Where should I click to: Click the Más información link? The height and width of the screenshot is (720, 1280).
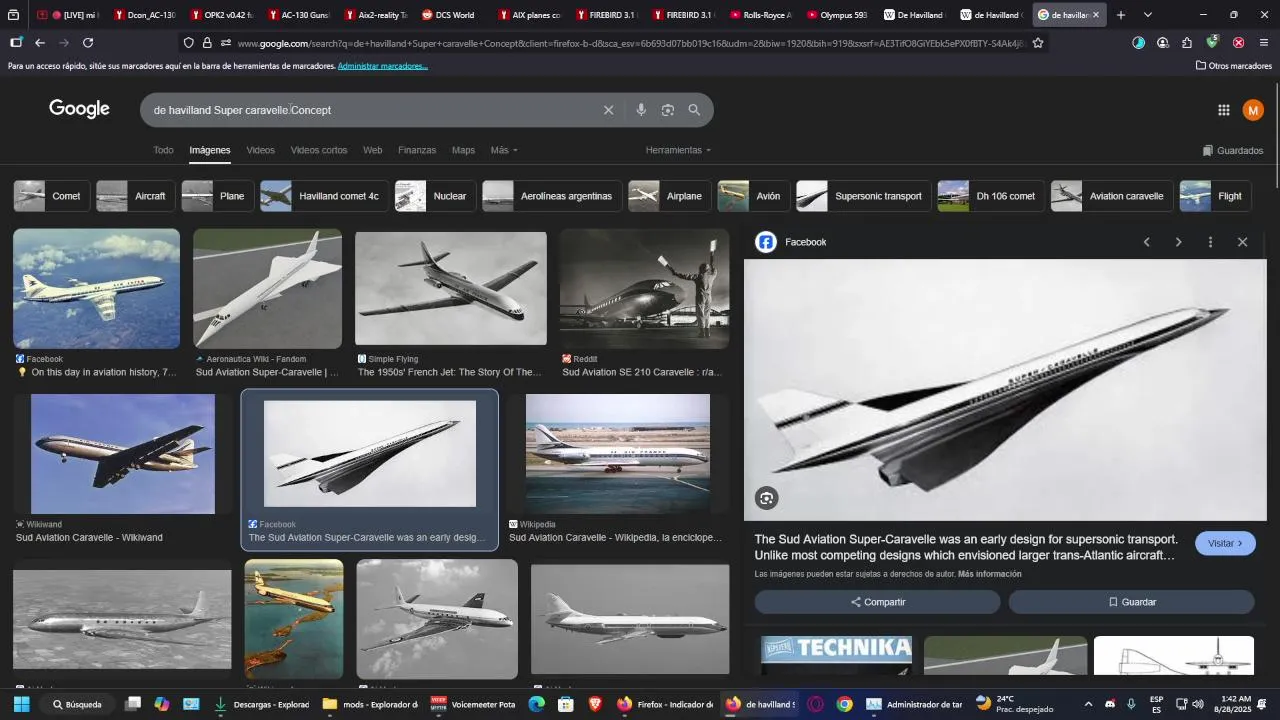coord(990,574)
